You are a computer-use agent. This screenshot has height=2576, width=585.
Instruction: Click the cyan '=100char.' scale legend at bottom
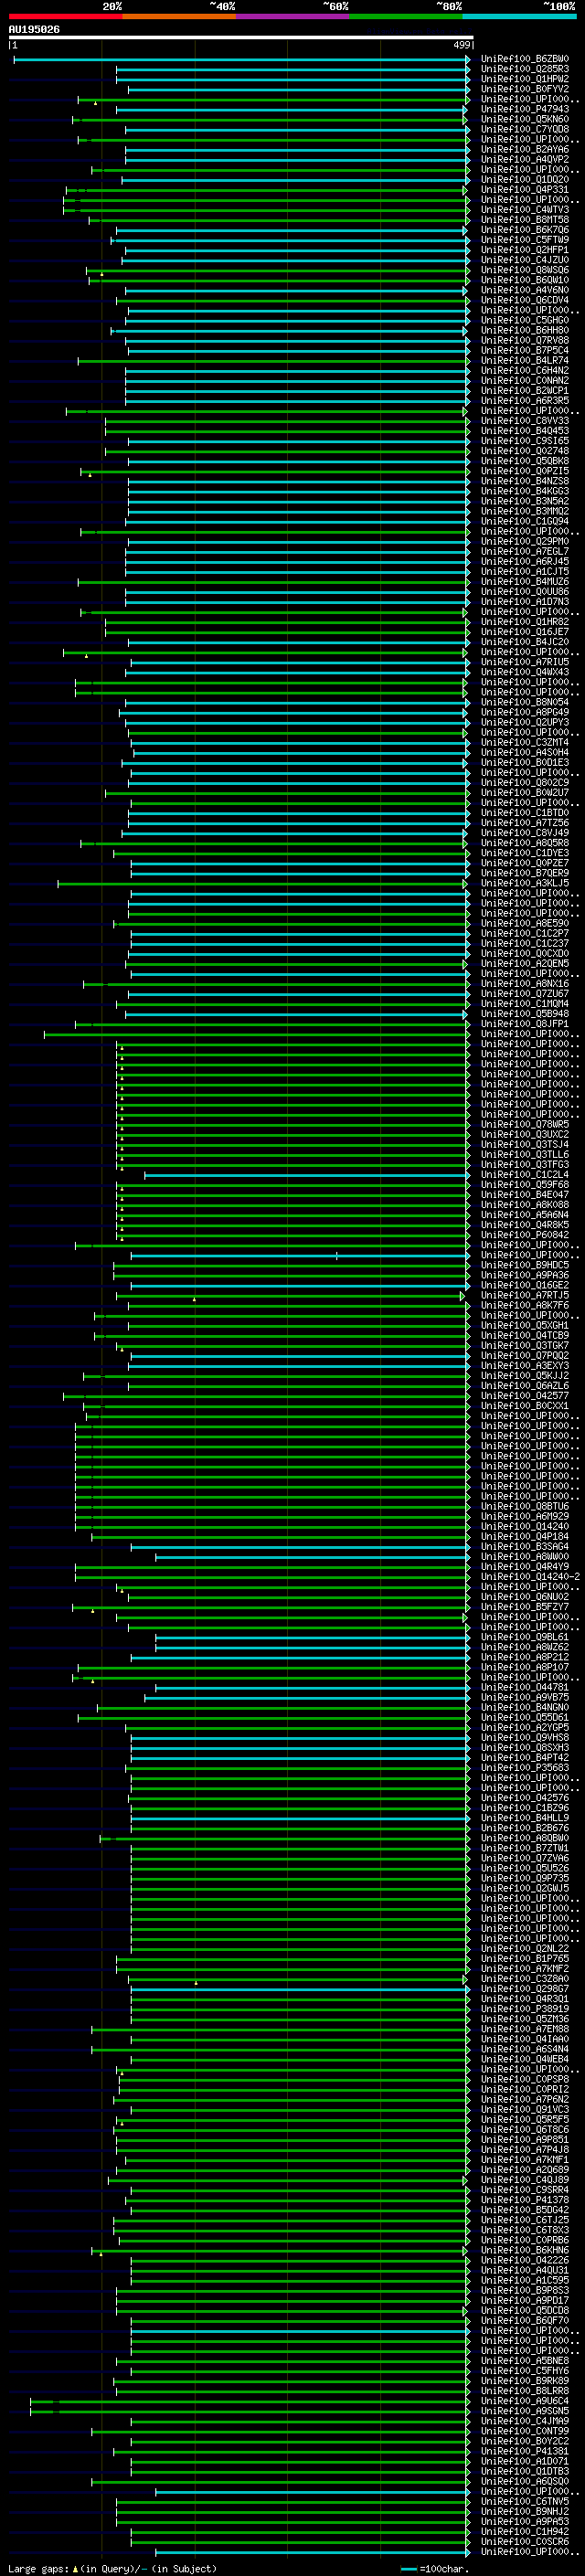tap(433, 2569)
